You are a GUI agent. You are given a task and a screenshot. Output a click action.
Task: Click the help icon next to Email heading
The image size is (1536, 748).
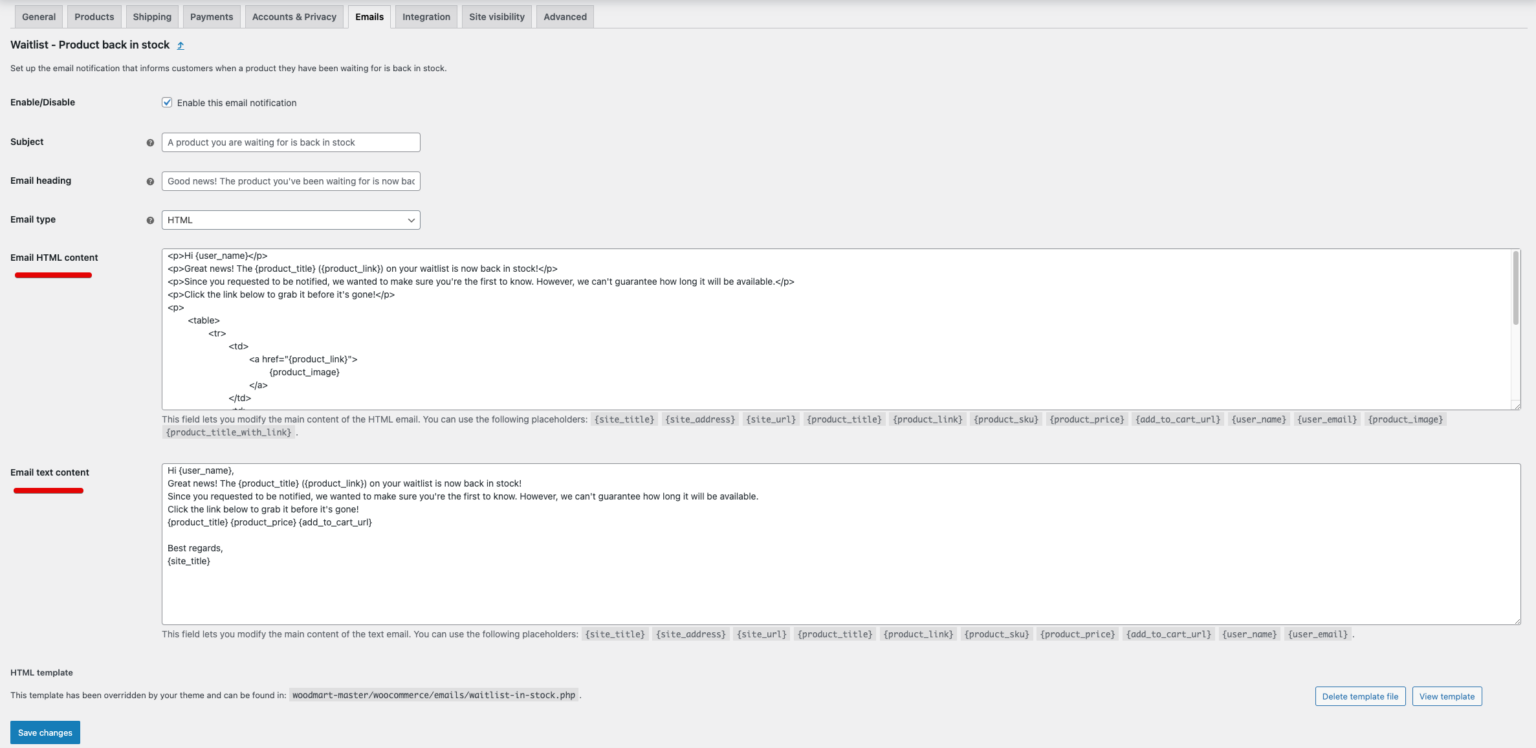150,182
